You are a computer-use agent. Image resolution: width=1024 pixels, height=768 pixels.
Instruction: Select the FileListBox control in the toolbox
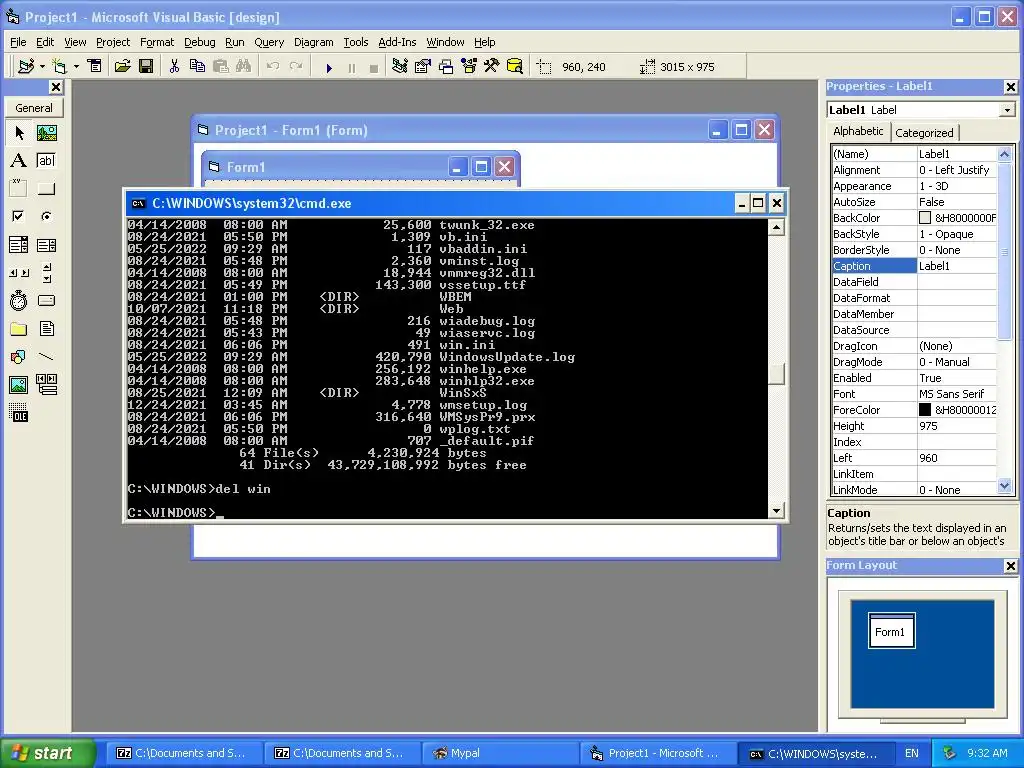coord(46,328)
